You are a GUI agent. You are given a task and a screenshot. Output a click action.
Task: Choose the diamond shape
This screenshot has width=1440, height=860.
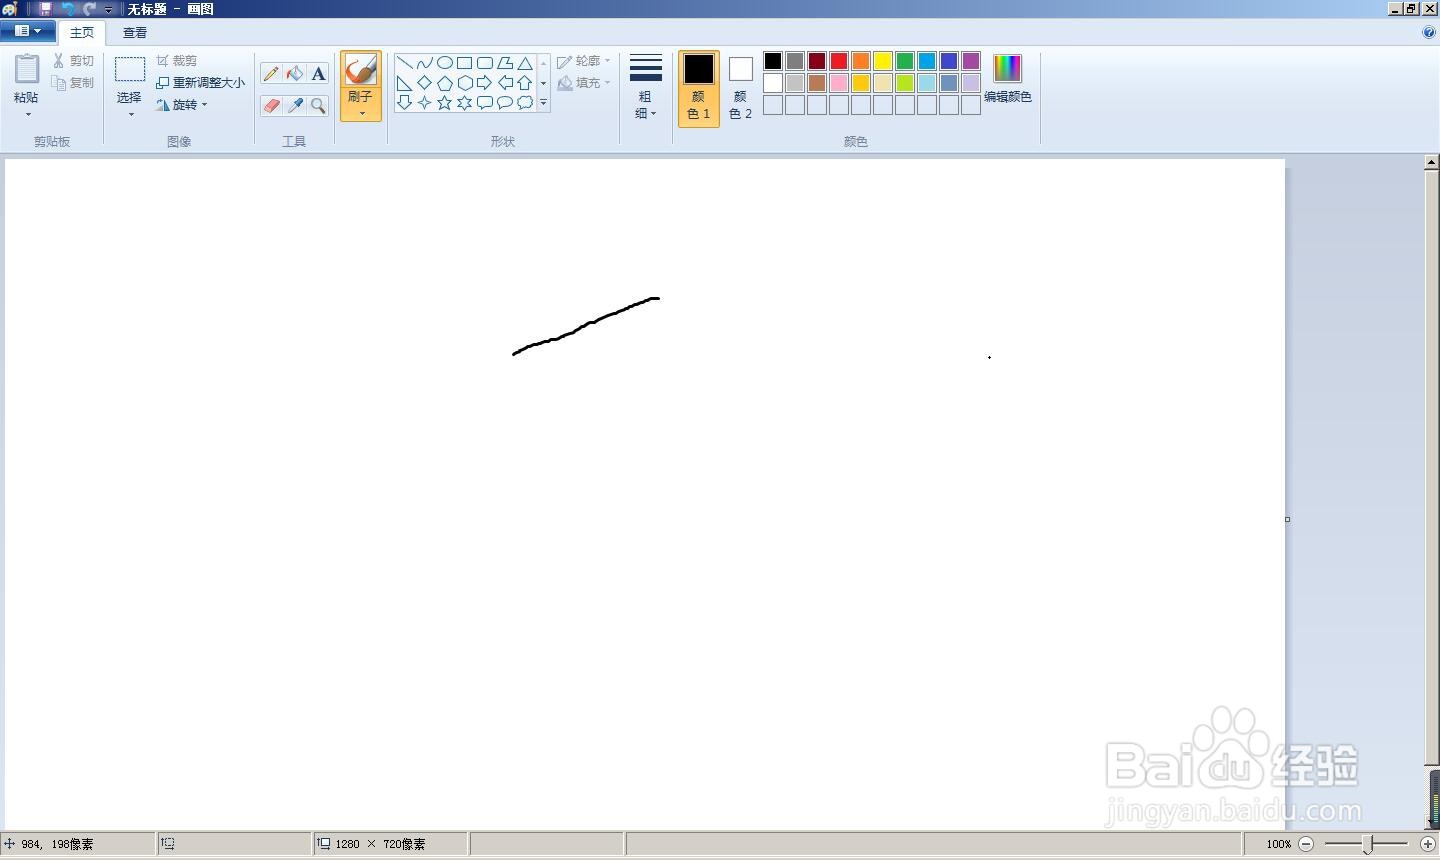pyautogui.click(x=425, y=83)
